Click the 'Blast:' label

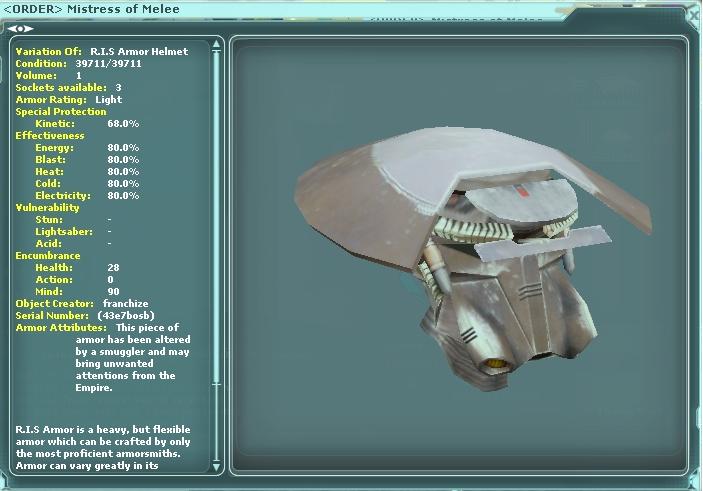50,160
